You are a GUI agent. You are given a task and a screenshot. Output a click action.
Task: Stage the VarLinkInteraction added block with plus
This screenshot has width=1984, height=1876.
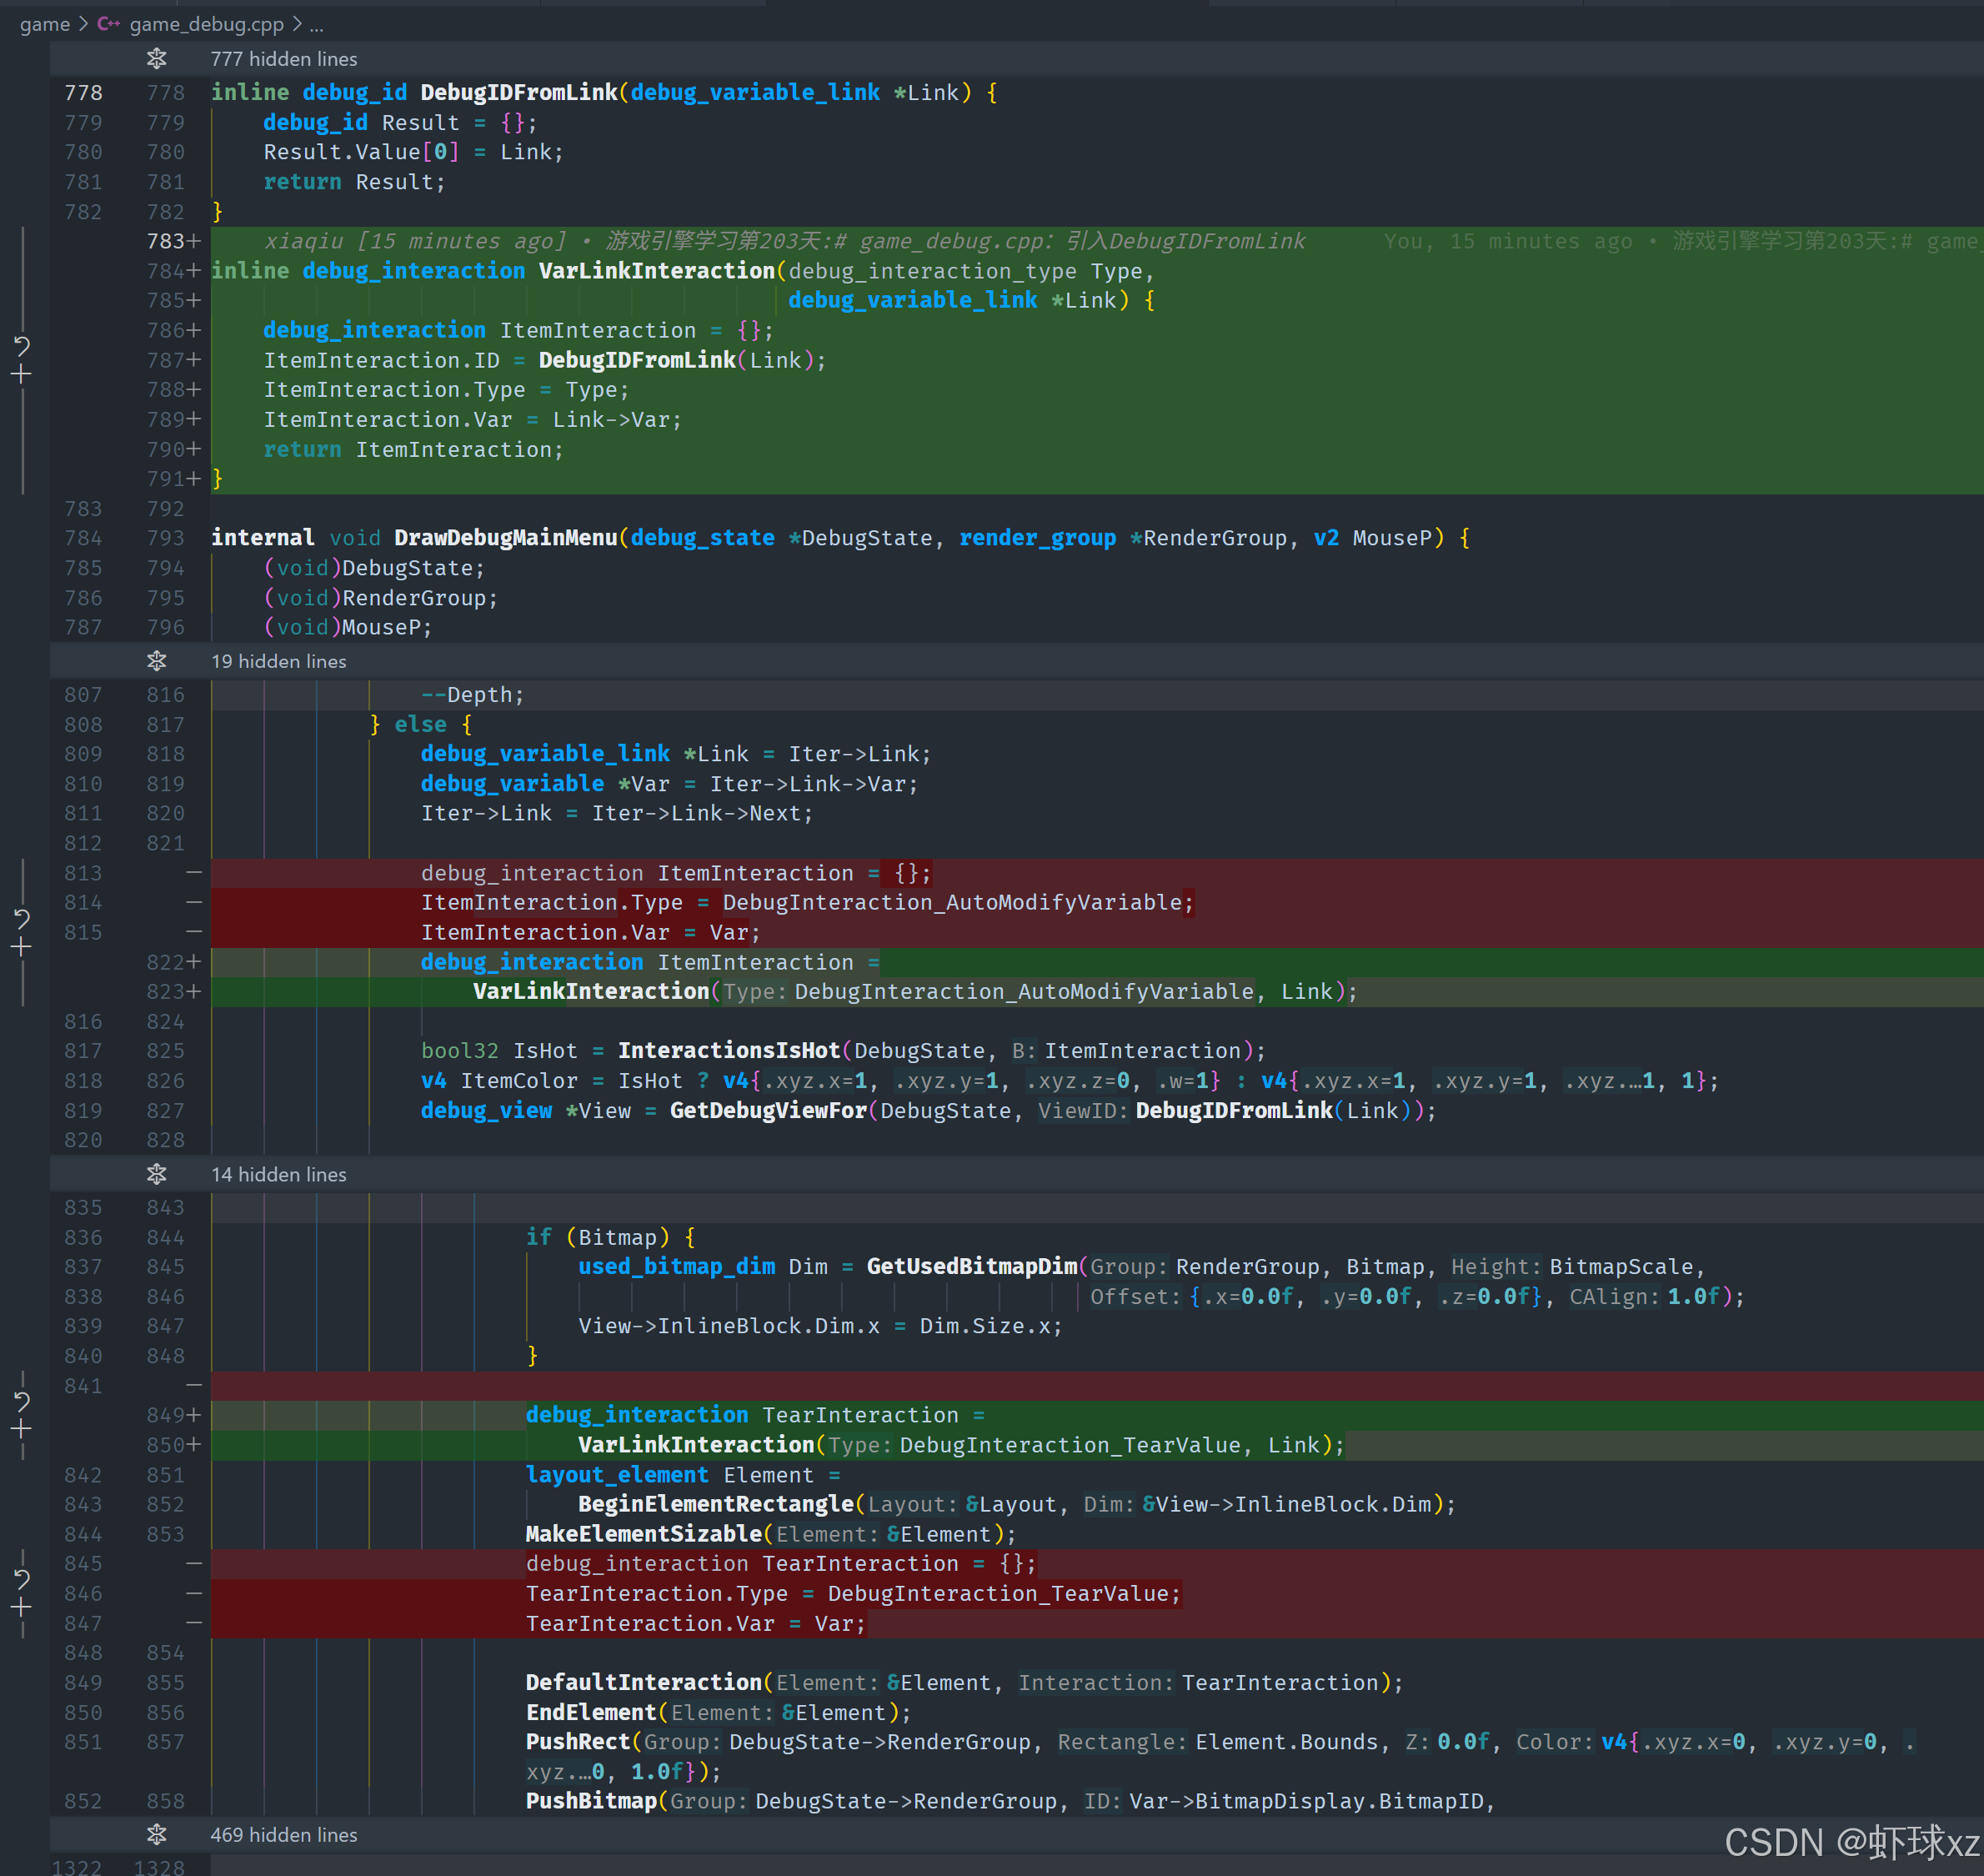pos(22,375)
